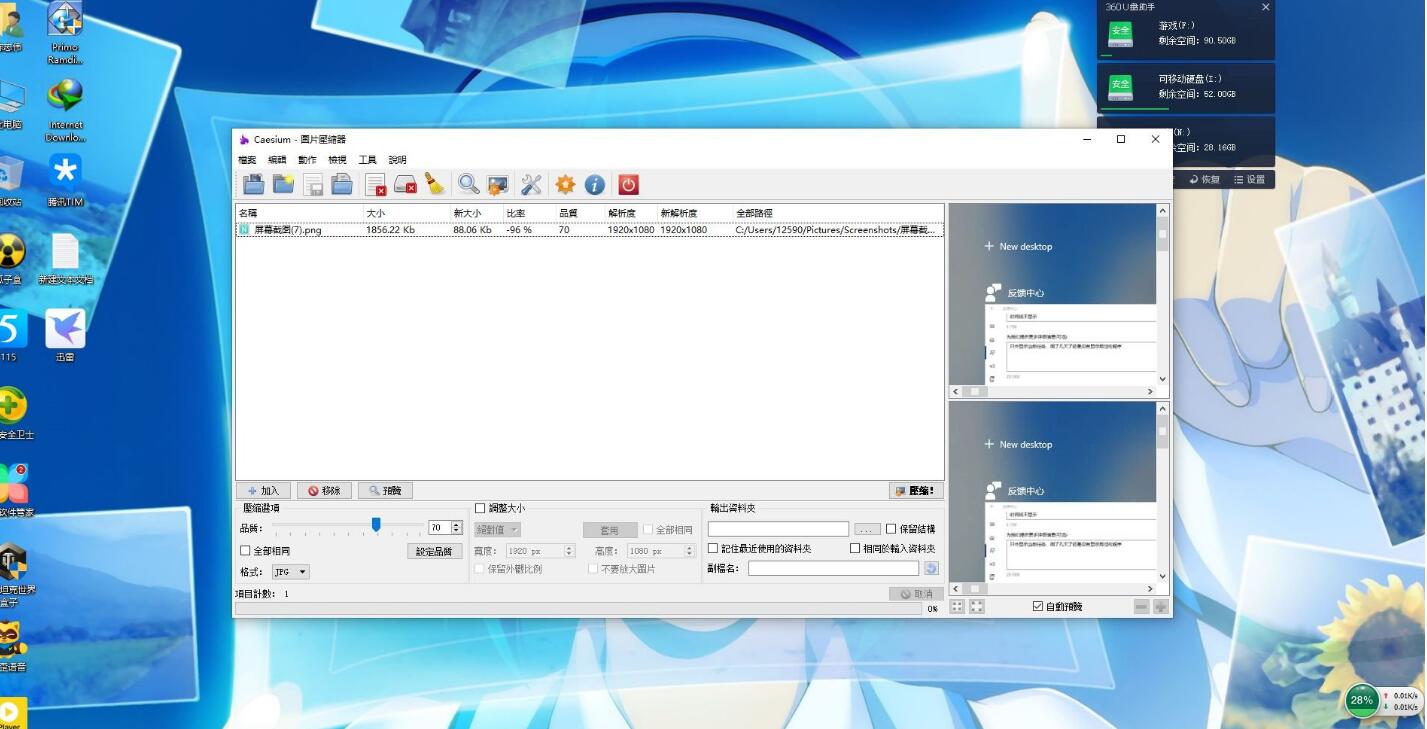Click the blue reset icon beside 副檔名 field
The image size is (1427, 729).
click(x=931, y=568)
